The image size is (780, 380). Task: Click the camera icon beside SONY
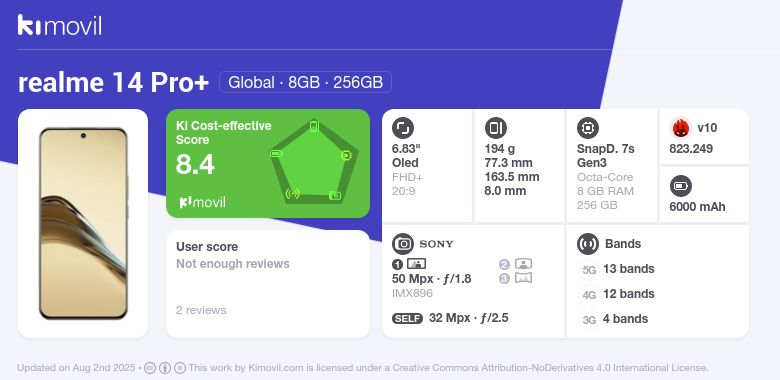pos(403,244)
